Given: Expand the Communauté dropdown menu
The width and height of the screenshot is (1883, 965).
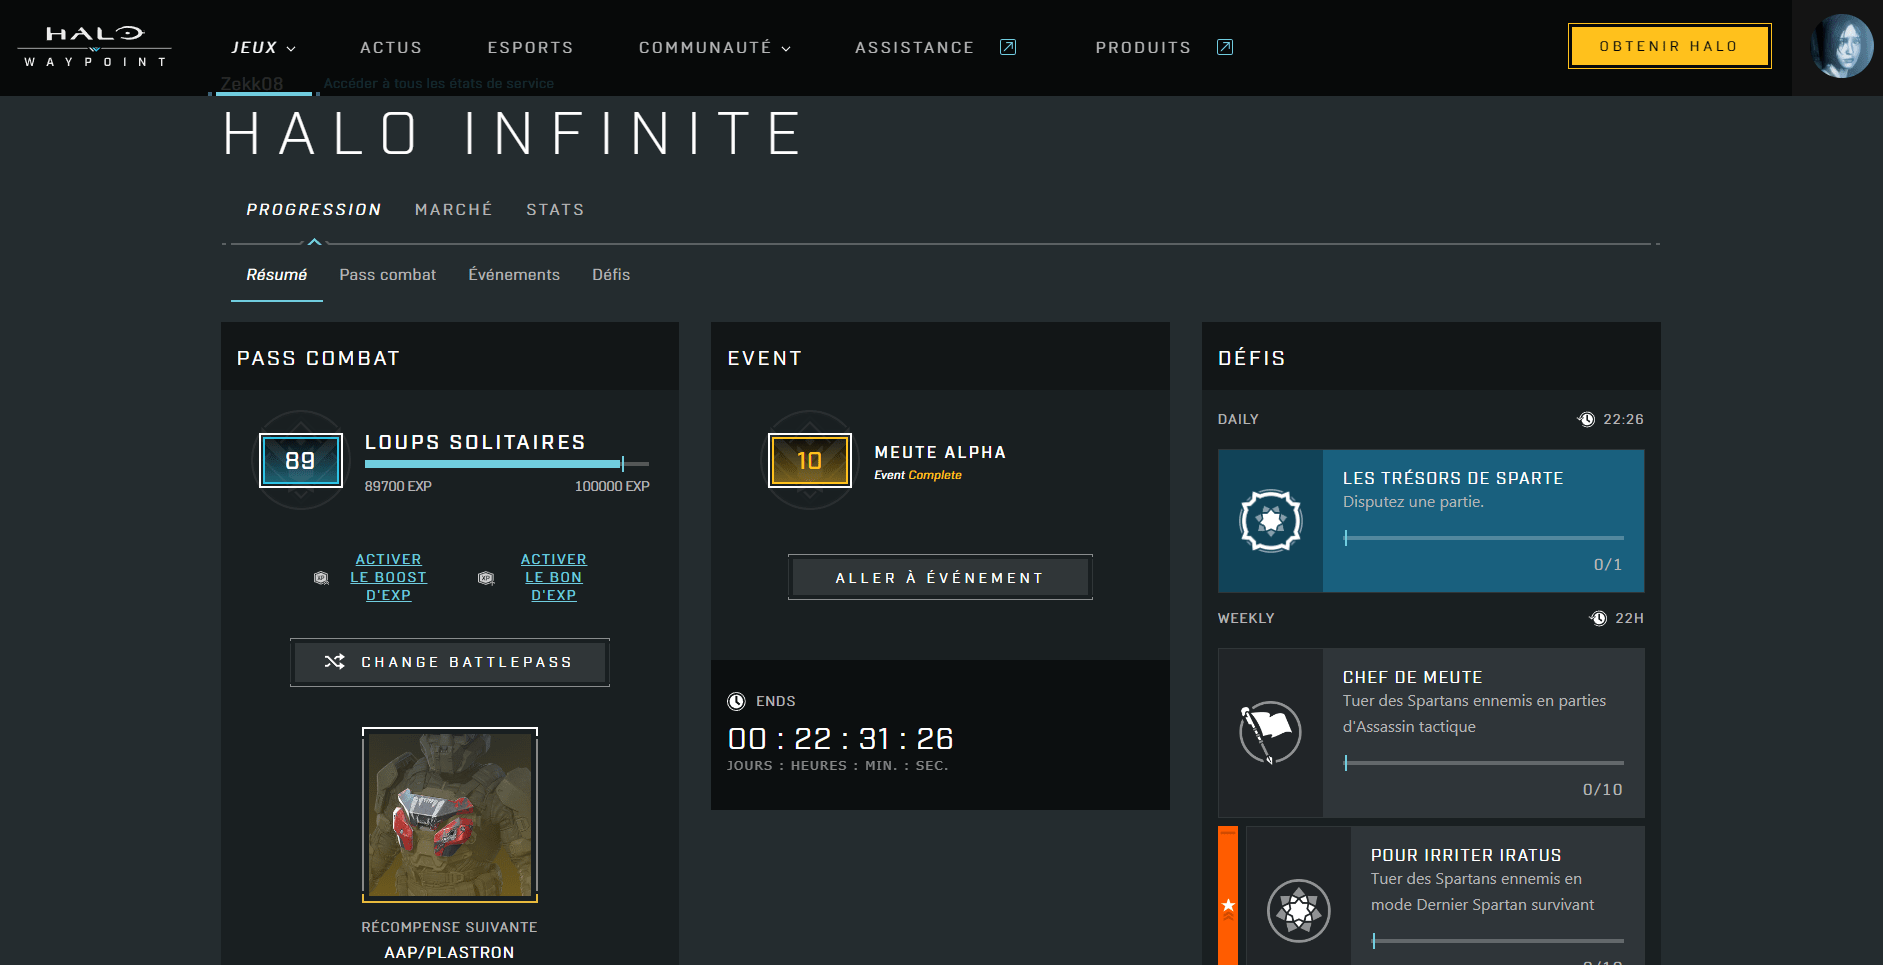Looking at the screenshot, I should [715, 47].
